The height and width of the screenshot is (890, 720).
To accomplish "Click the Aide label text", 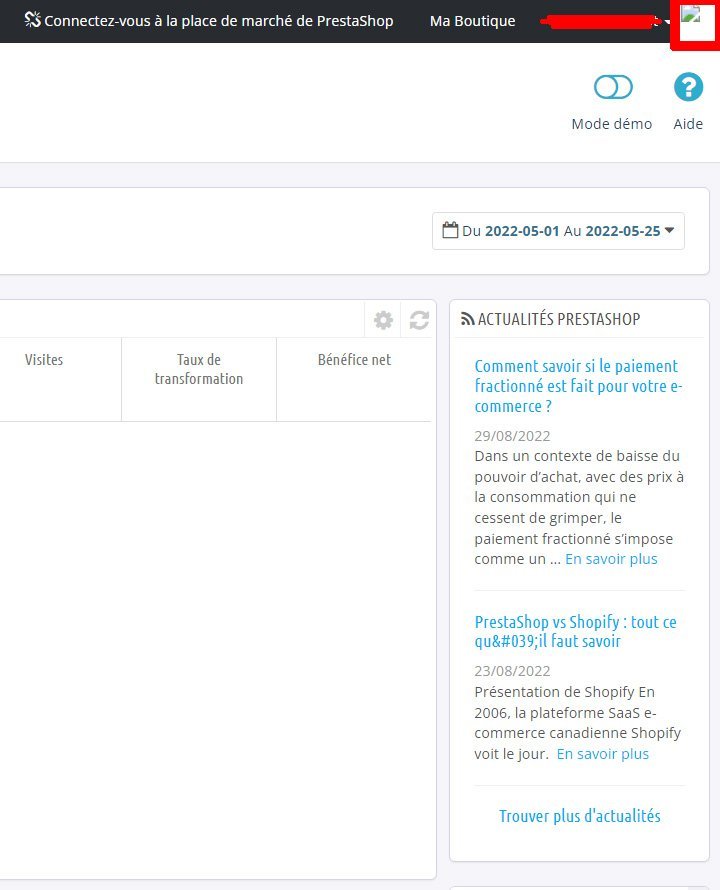I will pyautogui.click(x=688, y=124).
